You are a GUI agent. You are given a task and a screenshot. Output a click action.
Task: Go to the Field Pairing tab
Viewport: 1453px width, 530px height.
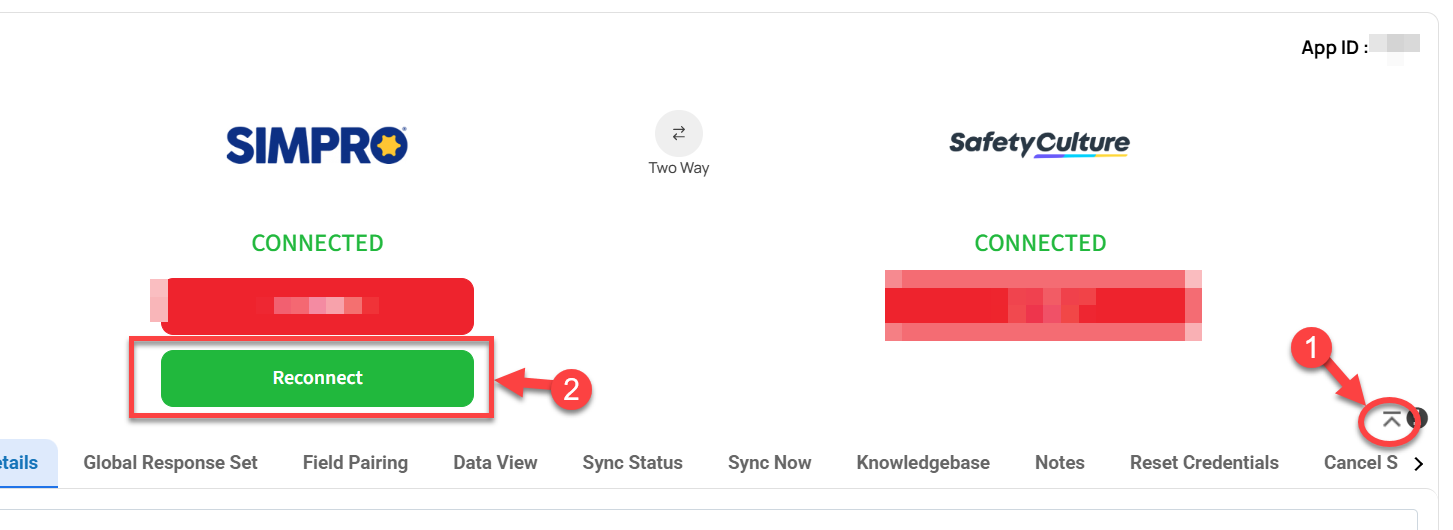(x=355, y=463)
